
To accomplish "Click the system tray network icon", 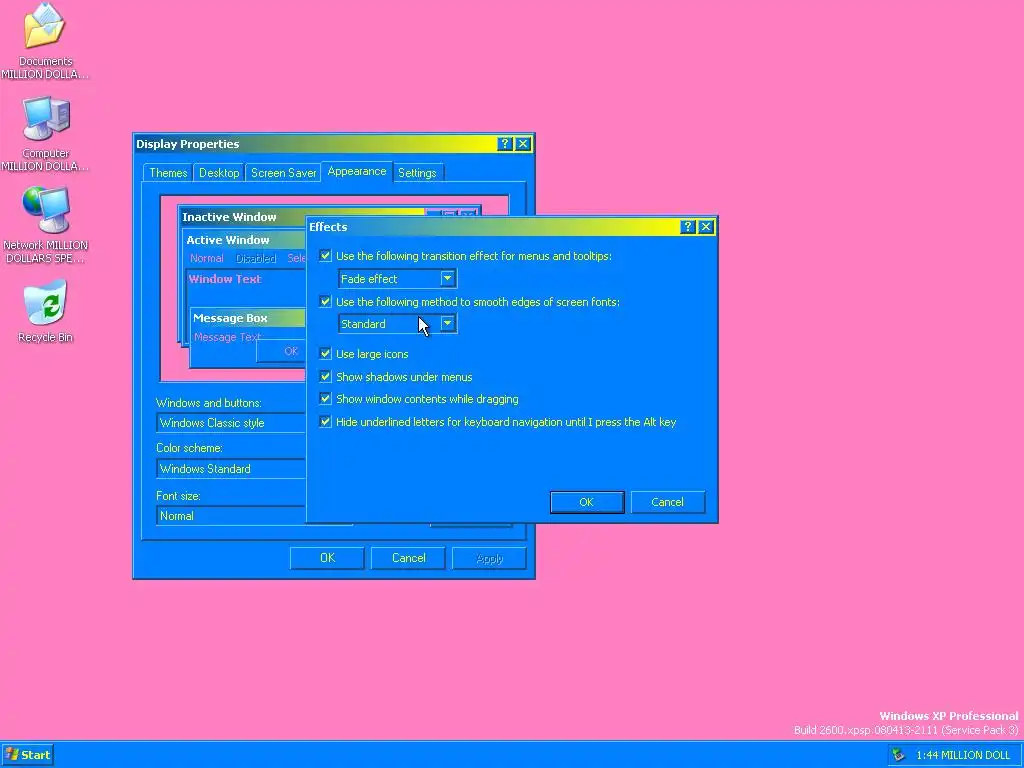I will (x=899, y=755).
